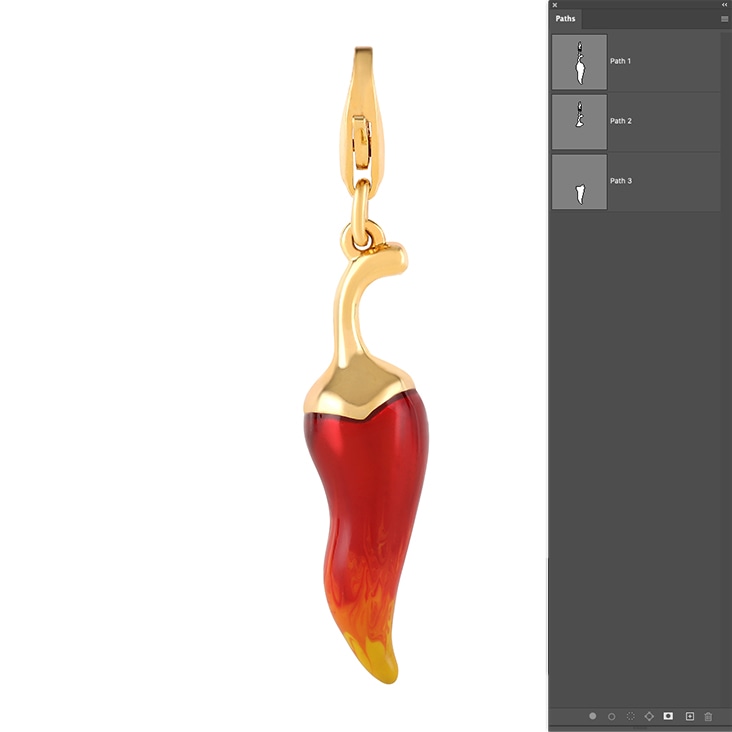Make work path from selection
Screen dimensions: 732x732
pyautogui.click(x=650, y=716)
